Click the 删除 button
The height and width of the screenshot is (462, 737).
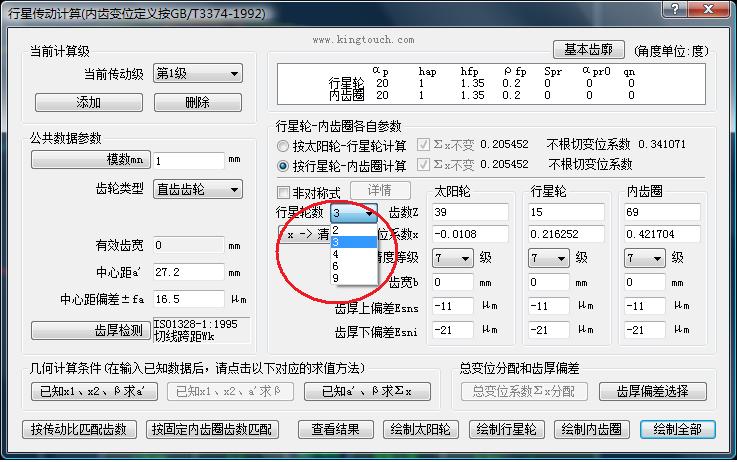pos(198,102)
